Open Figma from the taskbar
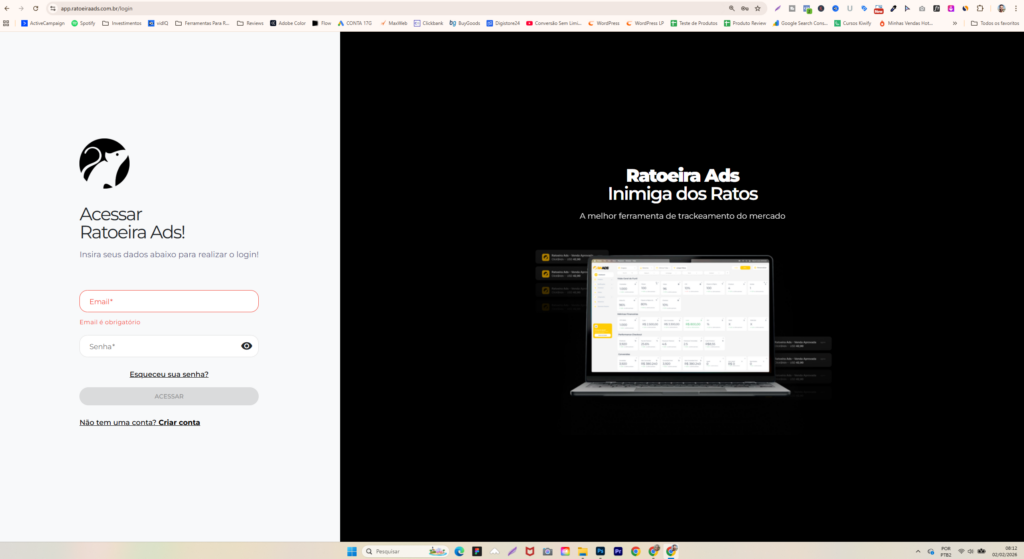 click(x=477, y=551)
